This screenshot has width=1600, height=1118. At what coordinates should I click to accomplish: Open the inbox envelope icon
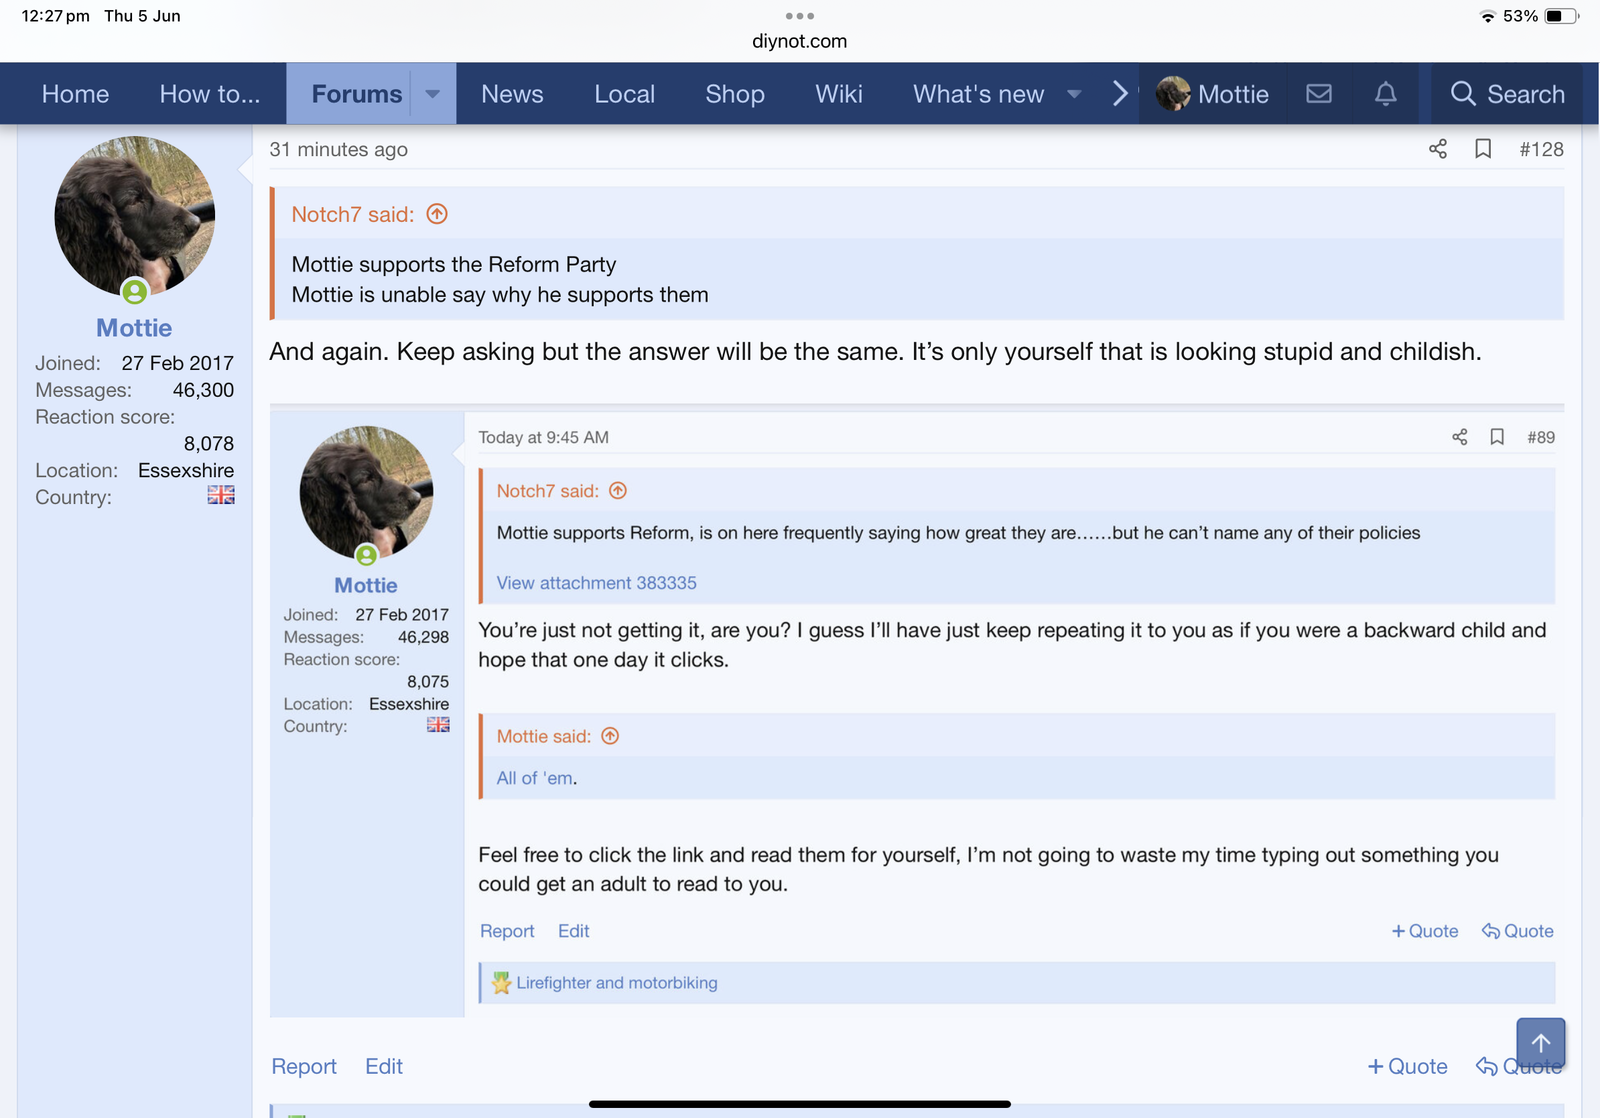(1319, 94)
